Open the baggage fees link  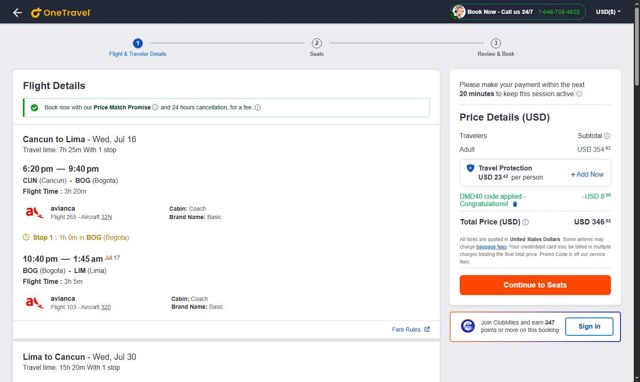pos(491,247)
